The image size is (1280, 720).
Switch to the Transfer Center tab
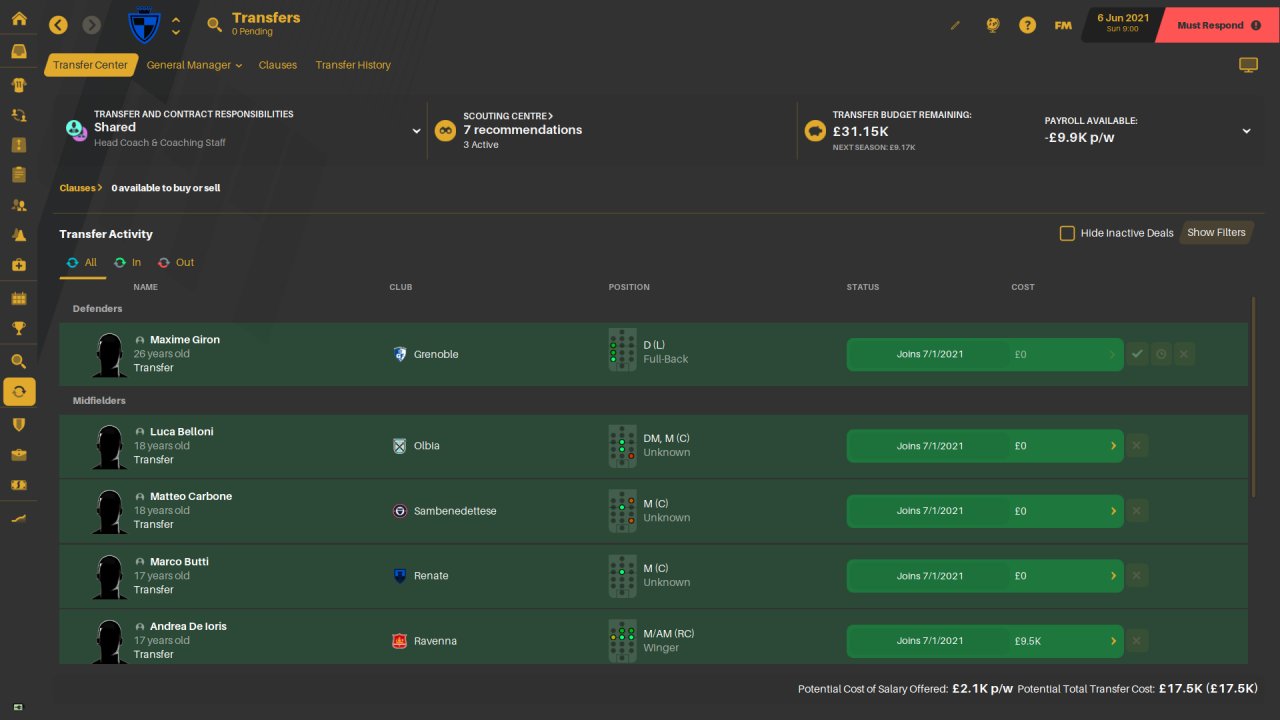click(x=91, y=65)
